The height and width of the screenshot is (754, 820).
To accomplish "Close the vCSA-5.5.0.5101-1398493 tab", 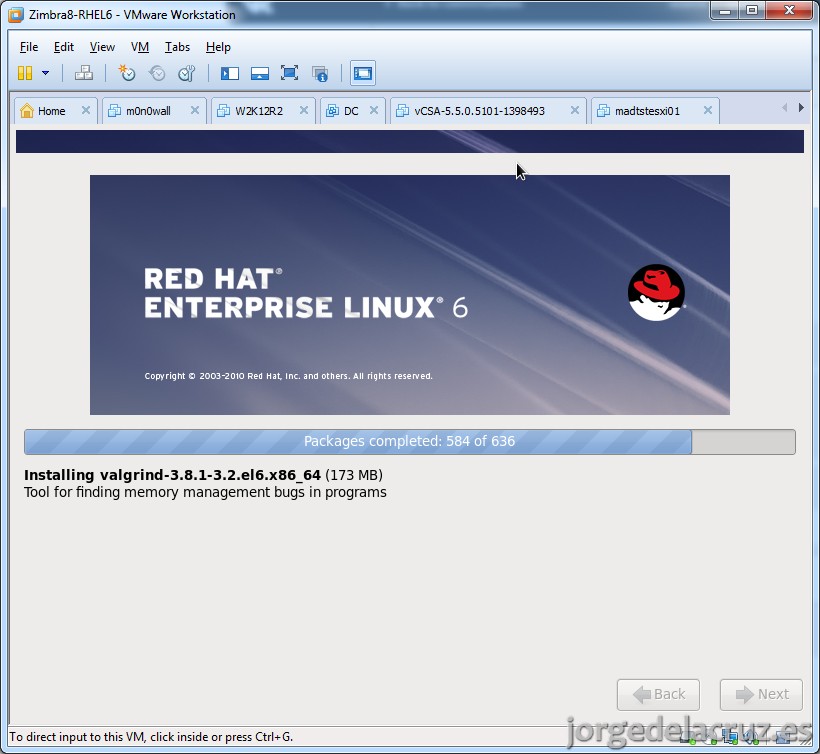I will [574, 110].
